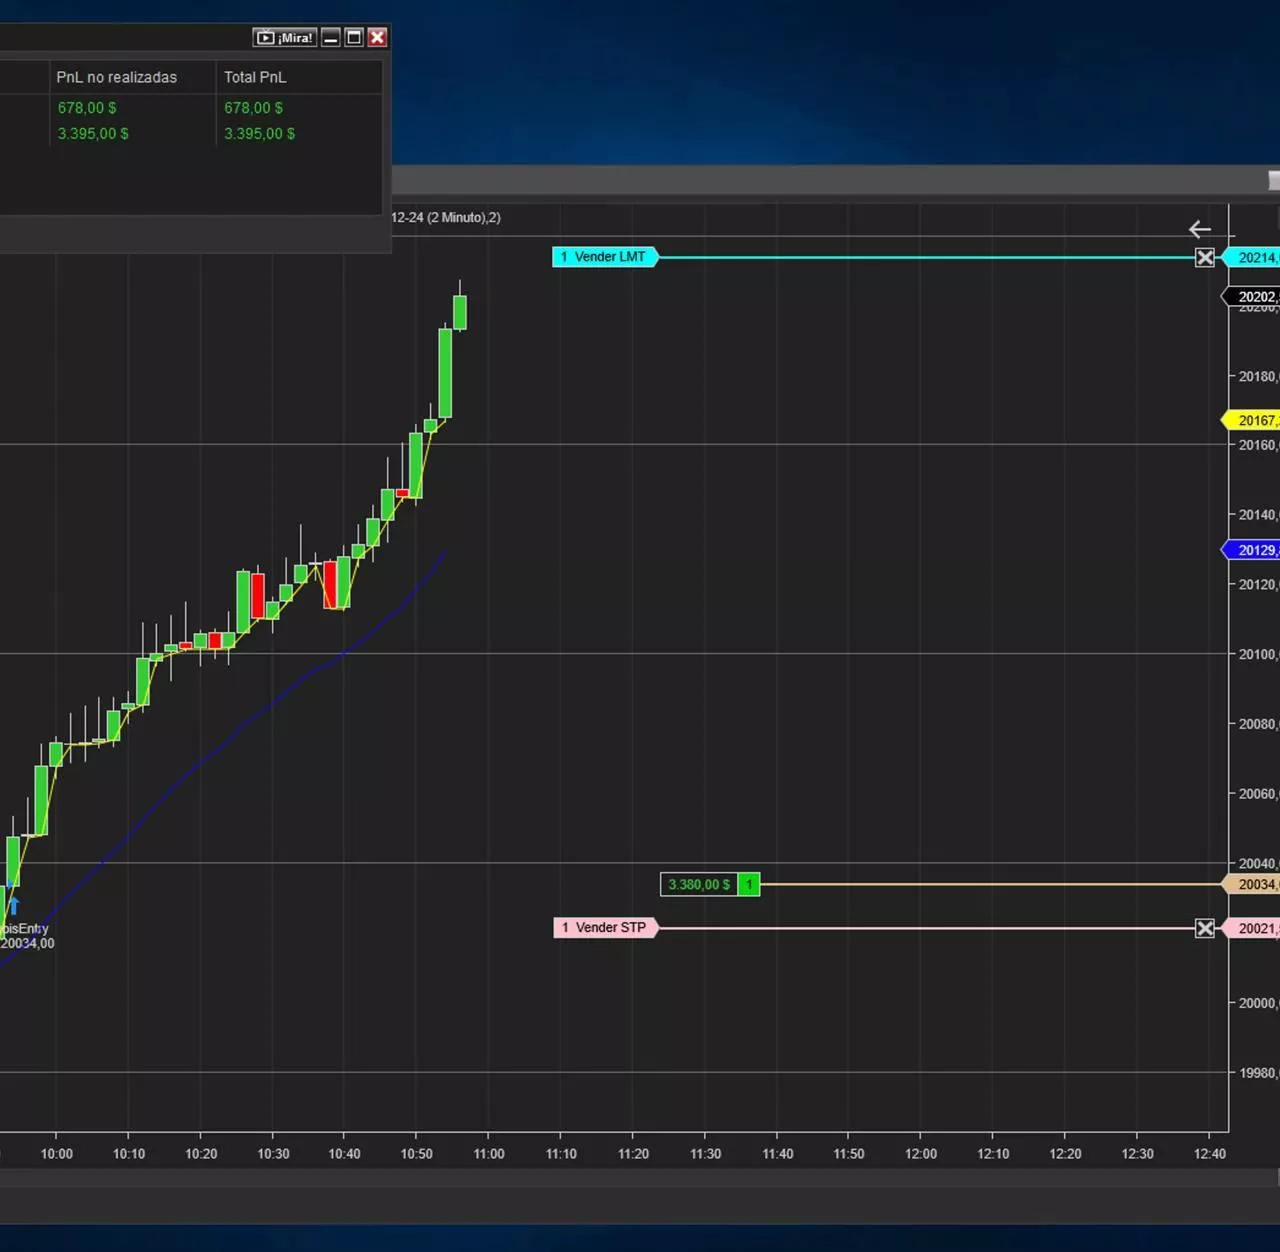Close the PnL panel with red X
Image resolution: width=1280 pixels, height=1252 pixels.
377,38
